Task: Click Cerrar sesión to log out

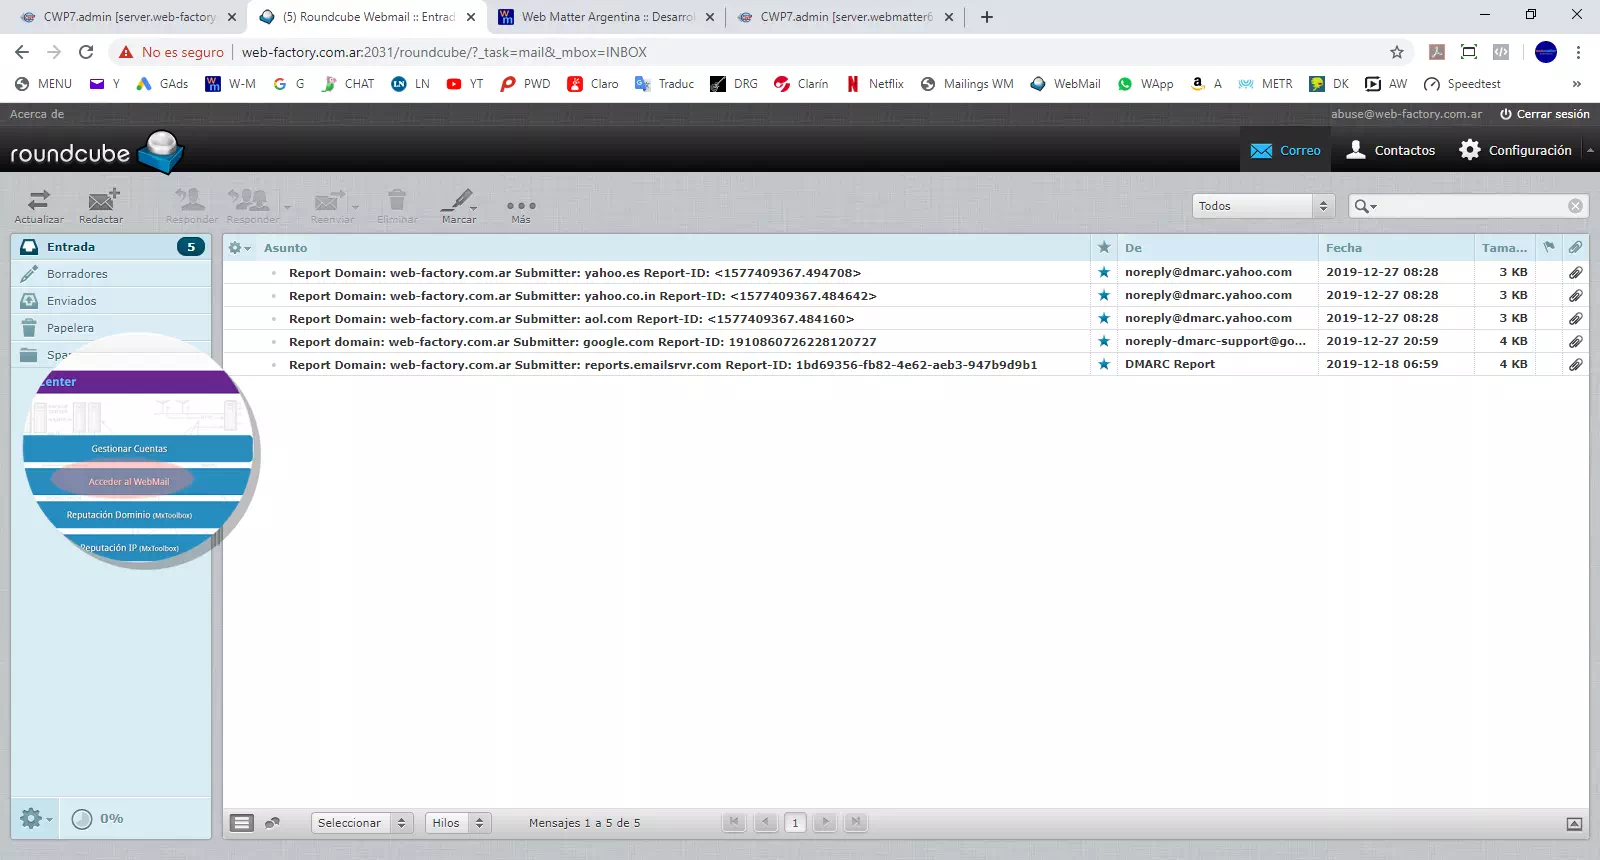Action: pos(1545,114)
